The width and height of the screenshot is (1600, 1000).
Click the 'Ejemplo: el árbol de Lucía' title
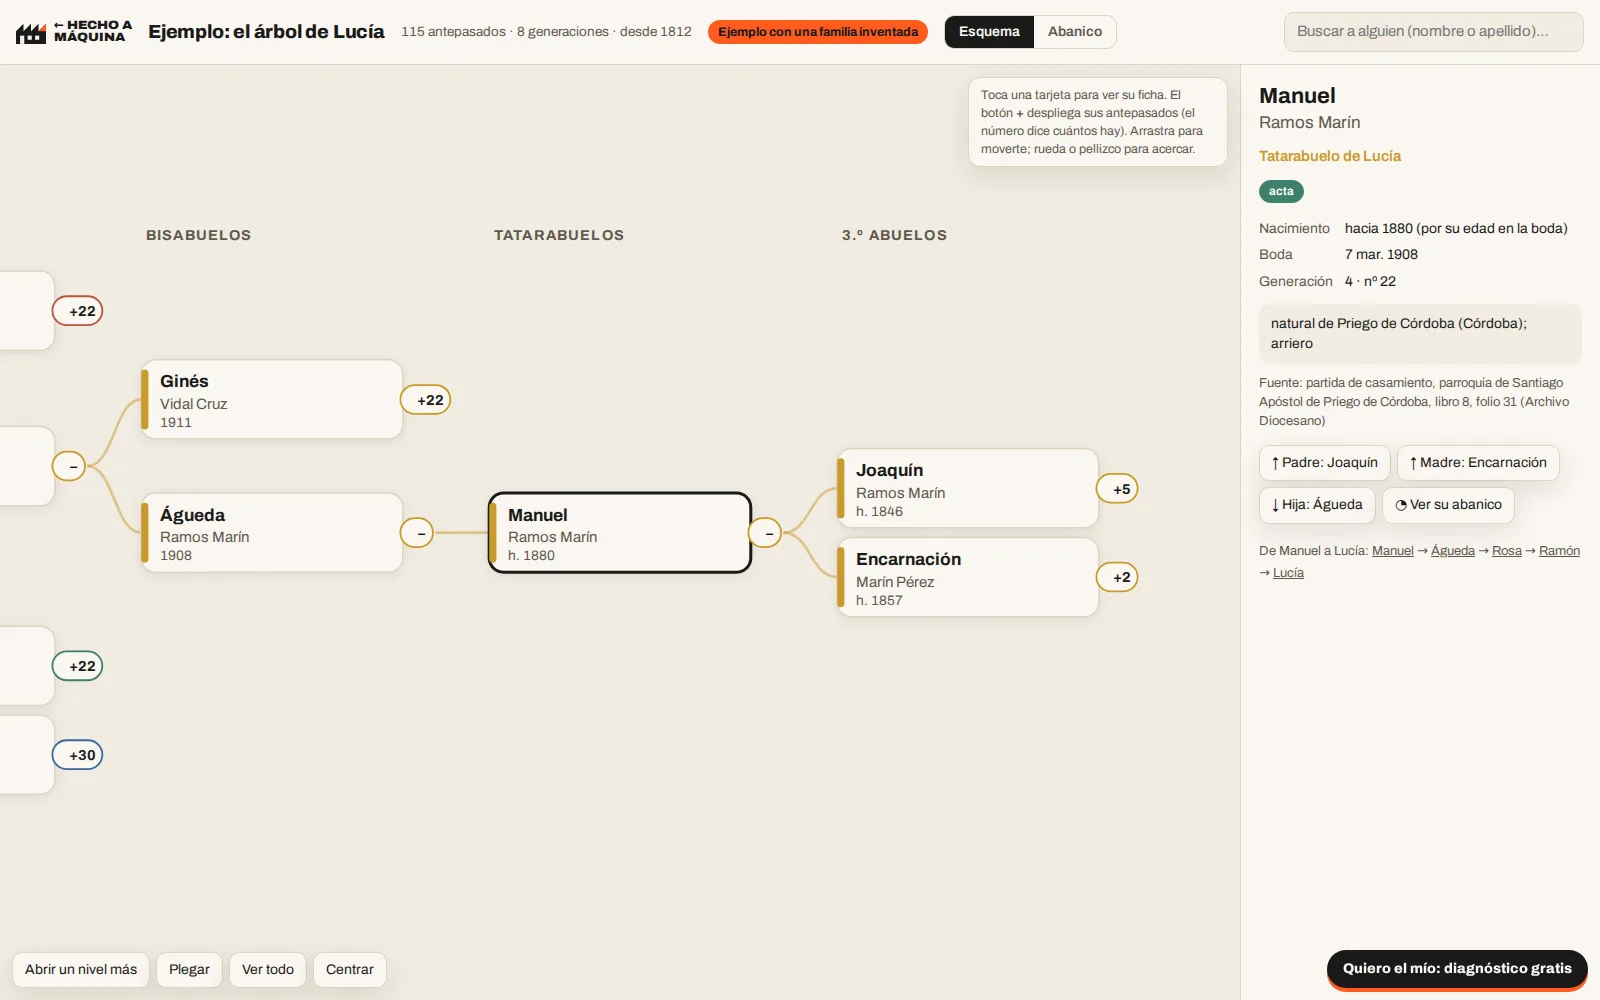(266, 32)
